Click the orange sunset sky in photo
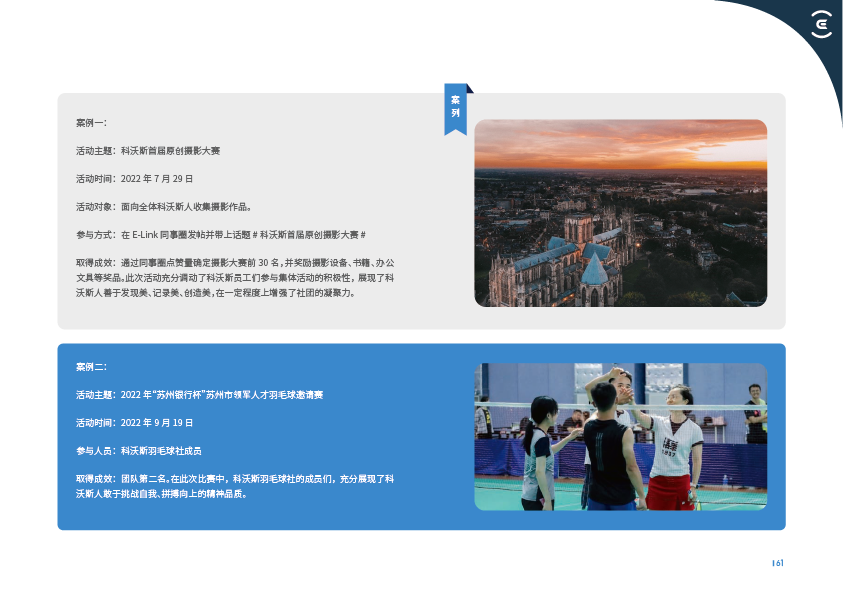Viewport: 843px width, 596px height. coord(620,145)
